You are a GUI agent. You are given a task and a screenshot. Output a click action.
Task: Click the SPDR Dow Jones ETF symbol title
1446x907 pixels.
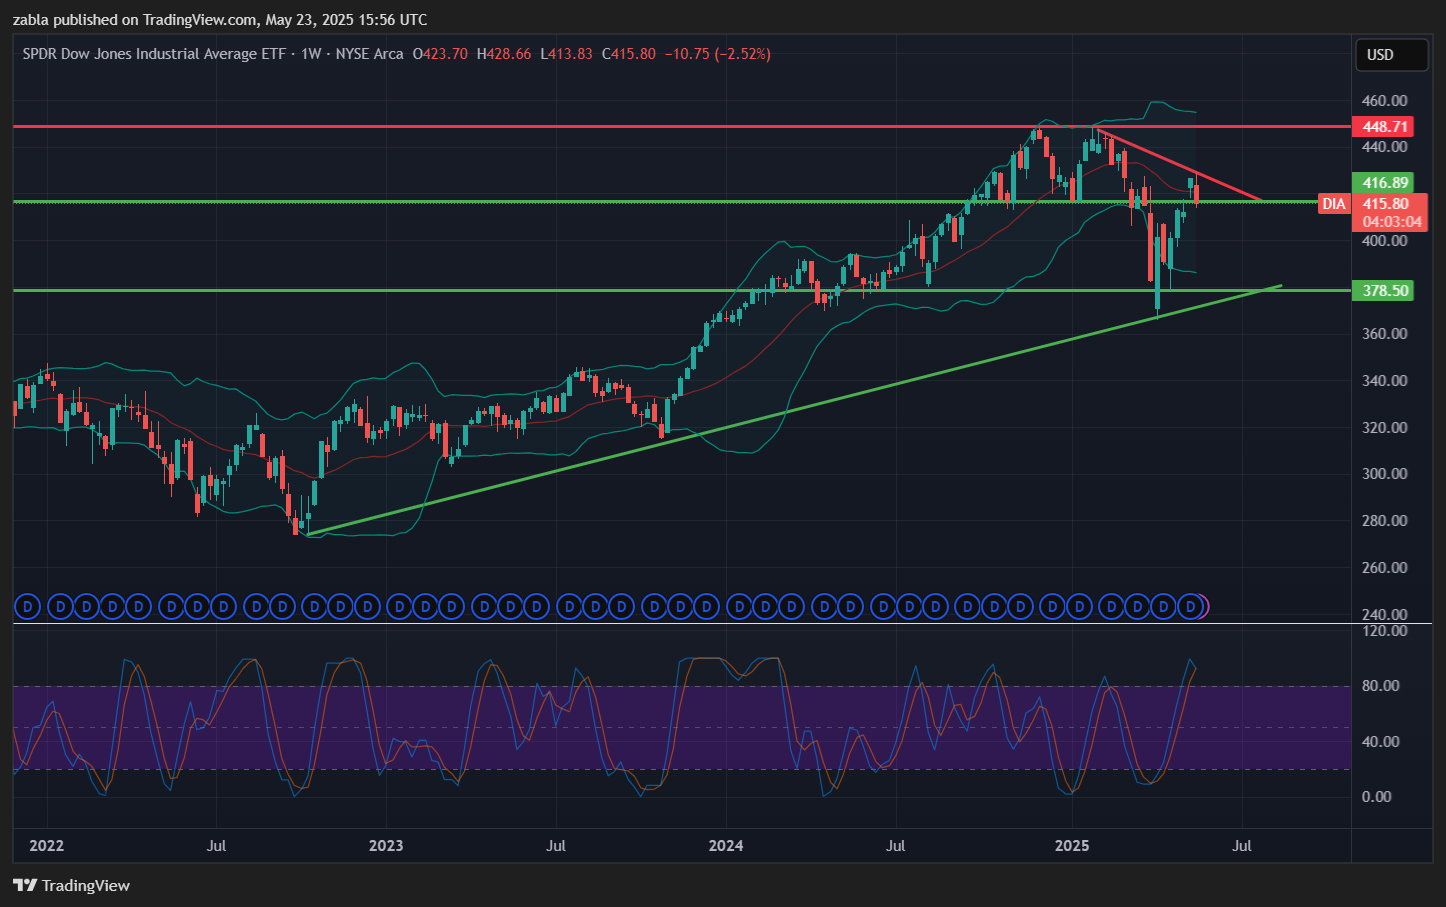point(154,54)
